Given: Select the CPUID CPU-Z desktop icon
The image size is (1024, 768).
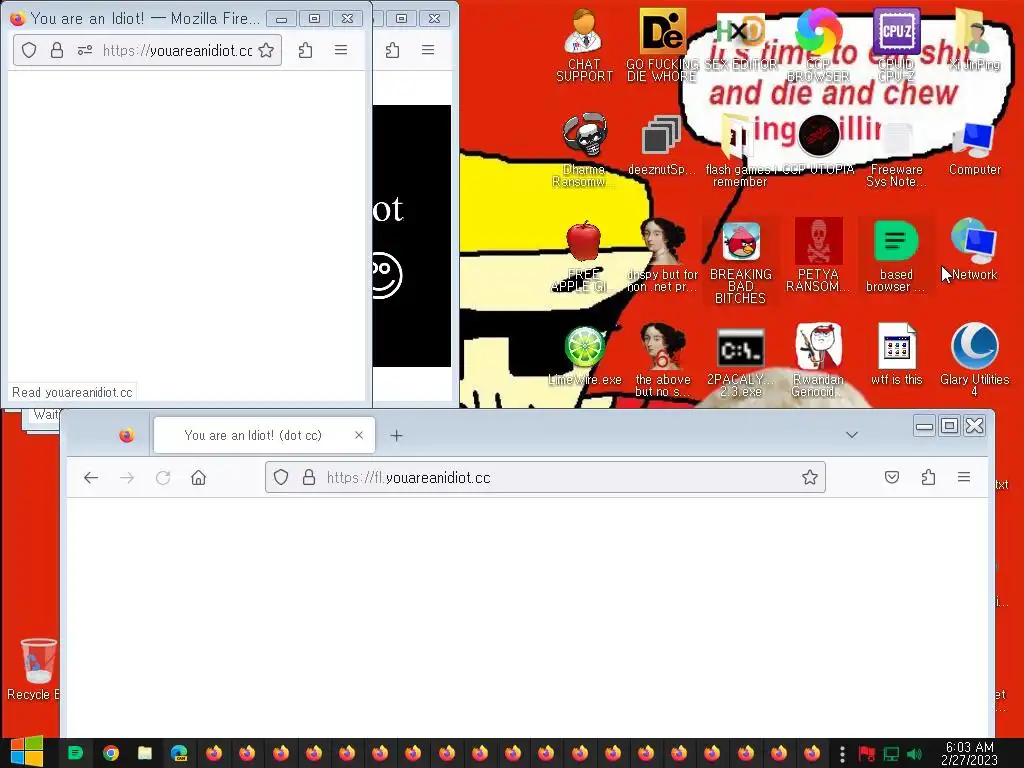Looking at the screenshot, I should [x=896, y=46].
